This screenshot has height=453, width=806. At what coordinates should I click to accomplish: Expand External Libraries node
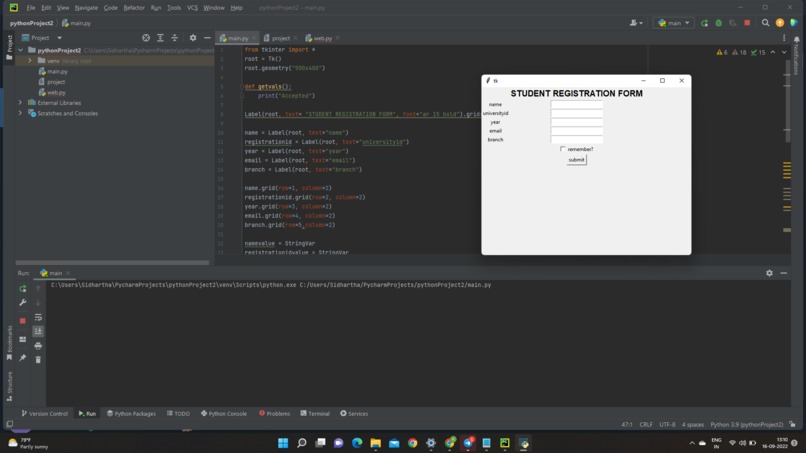[21, 103]
